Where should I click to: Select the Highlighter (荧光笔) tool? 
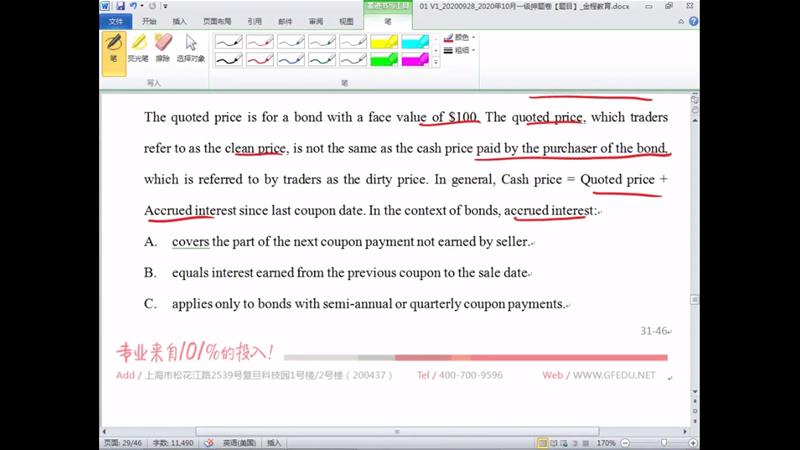[x=139, y=47]
